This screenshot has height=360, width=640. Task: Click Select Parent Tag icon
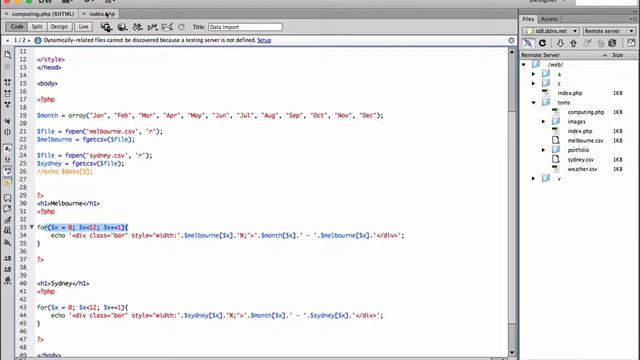coord(7,121)
